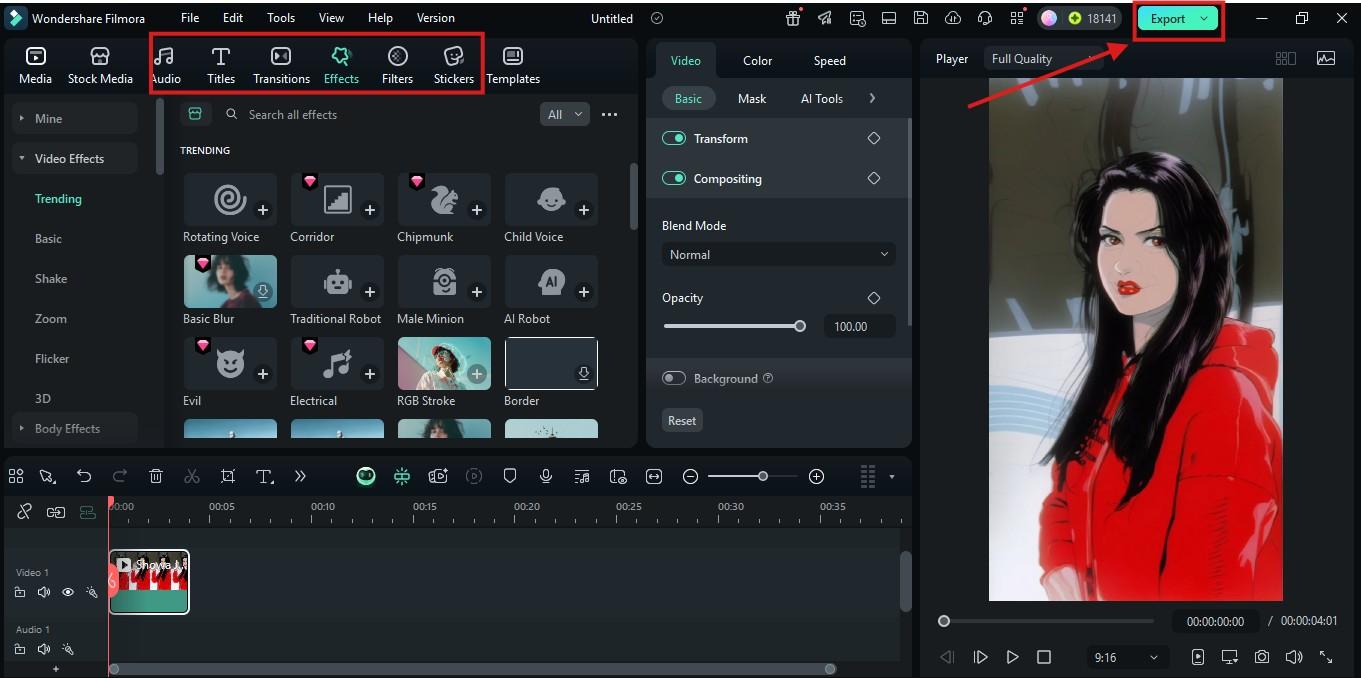This screenshot has width=1361, height=678.
Task: Switch to the Audio tab
Action: [x=165, y=66]
